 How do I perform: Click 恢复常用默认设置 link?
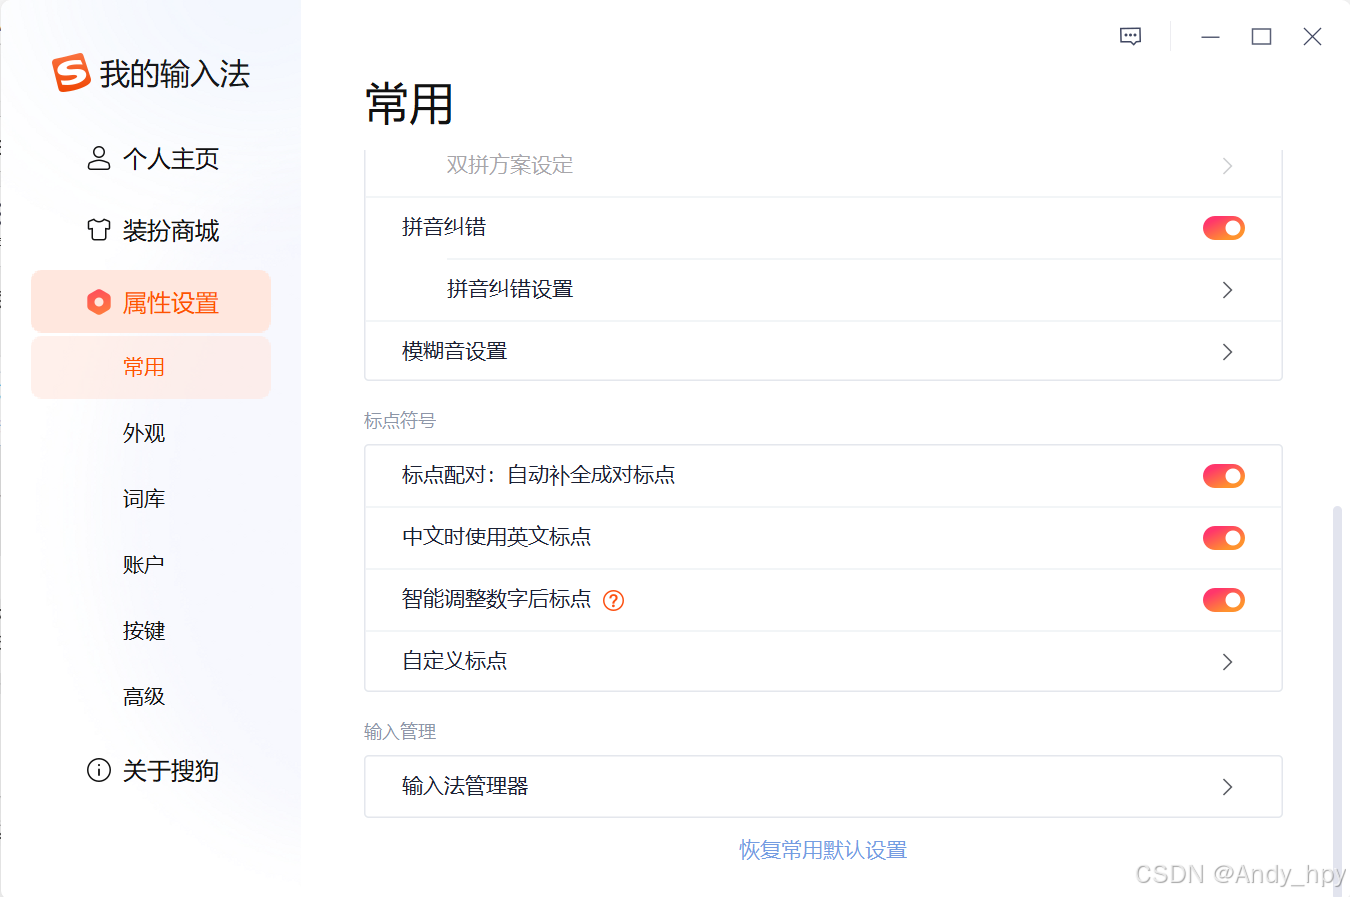click(823, 850)
